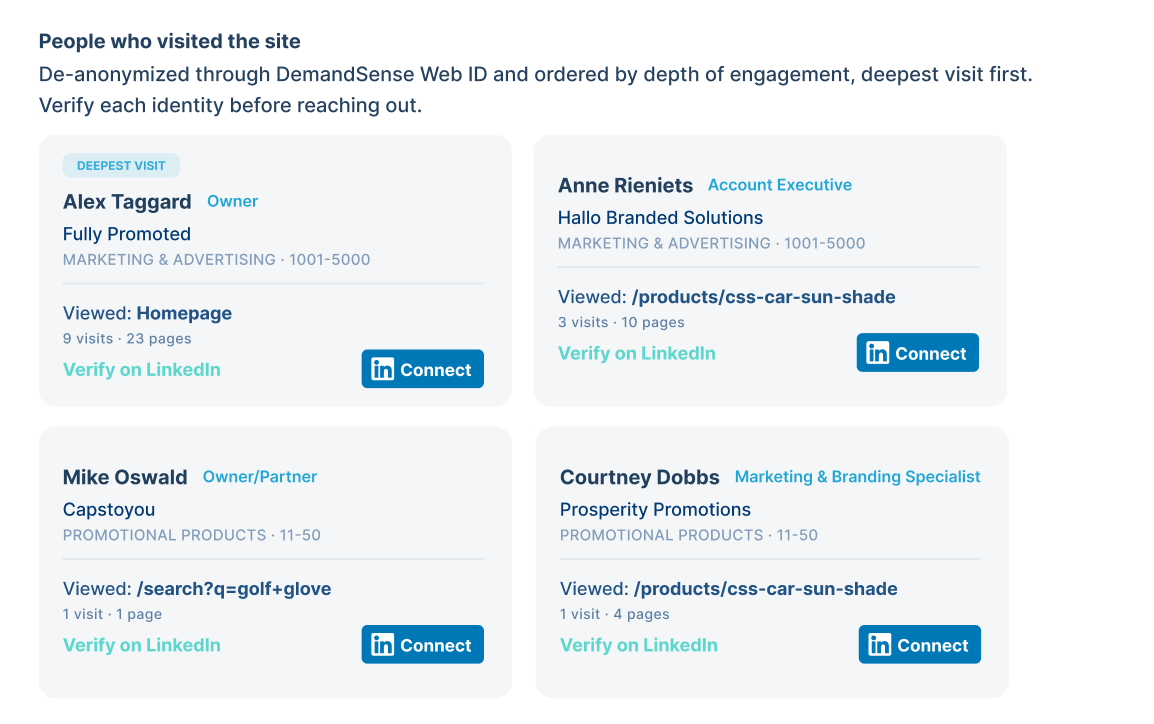This screenshot has height=724, width=1154.
Task: Click the Account Executive title label
Action: pyautogui.click(x=780, y=185)
